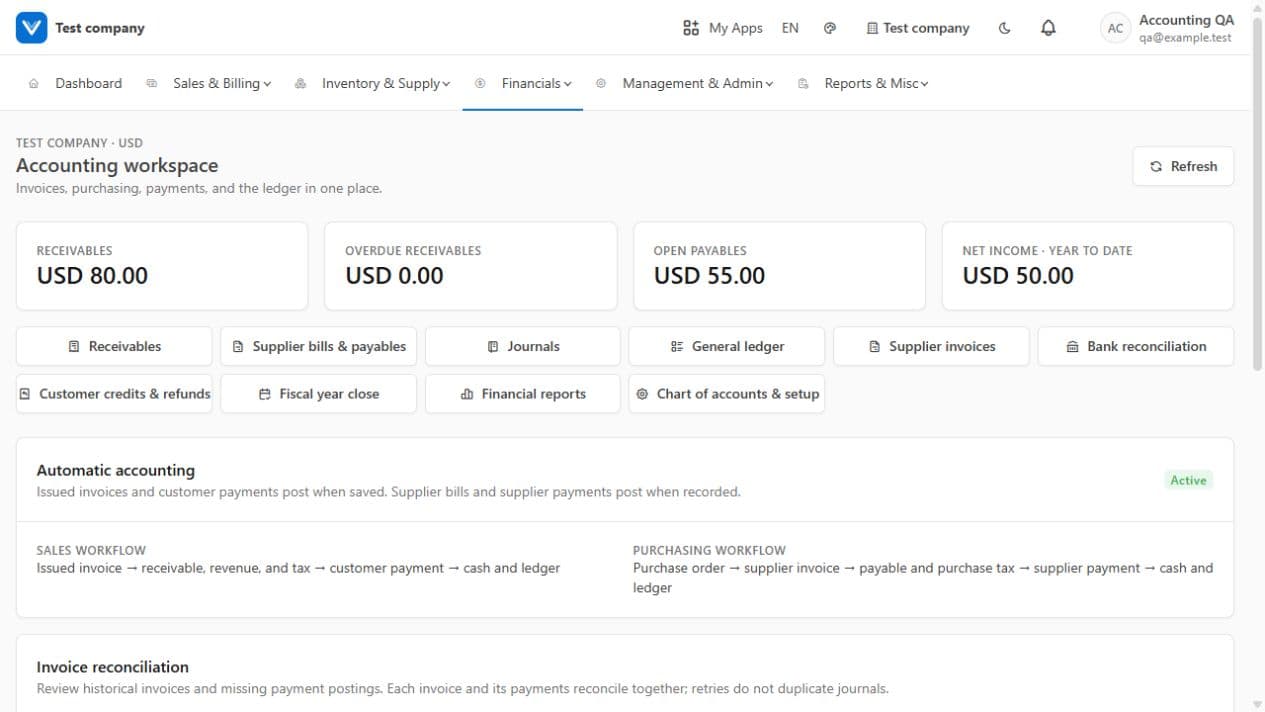Open Chart of accounts & setup
Screen dimensions: 1265x712
point(727,394)
